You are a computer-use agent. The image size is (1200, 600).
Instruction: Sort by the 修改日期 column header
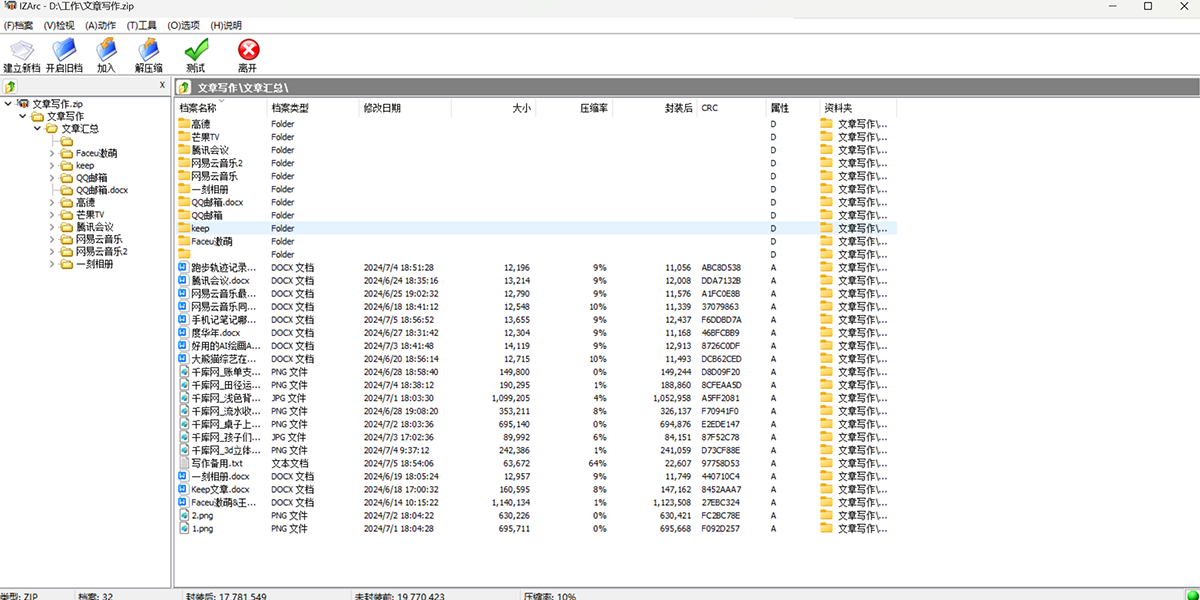point(404,108)
